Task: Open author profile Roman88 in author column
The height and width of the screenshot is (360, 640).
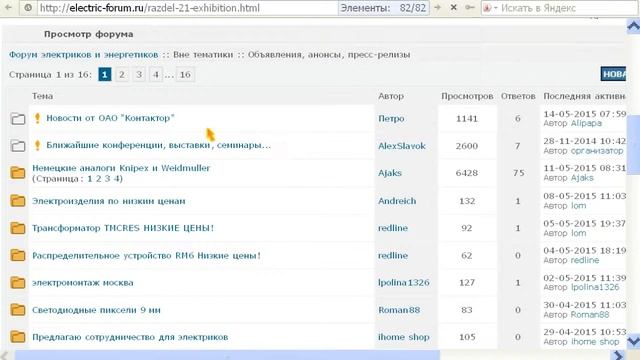Action: [x=399, y=310]
